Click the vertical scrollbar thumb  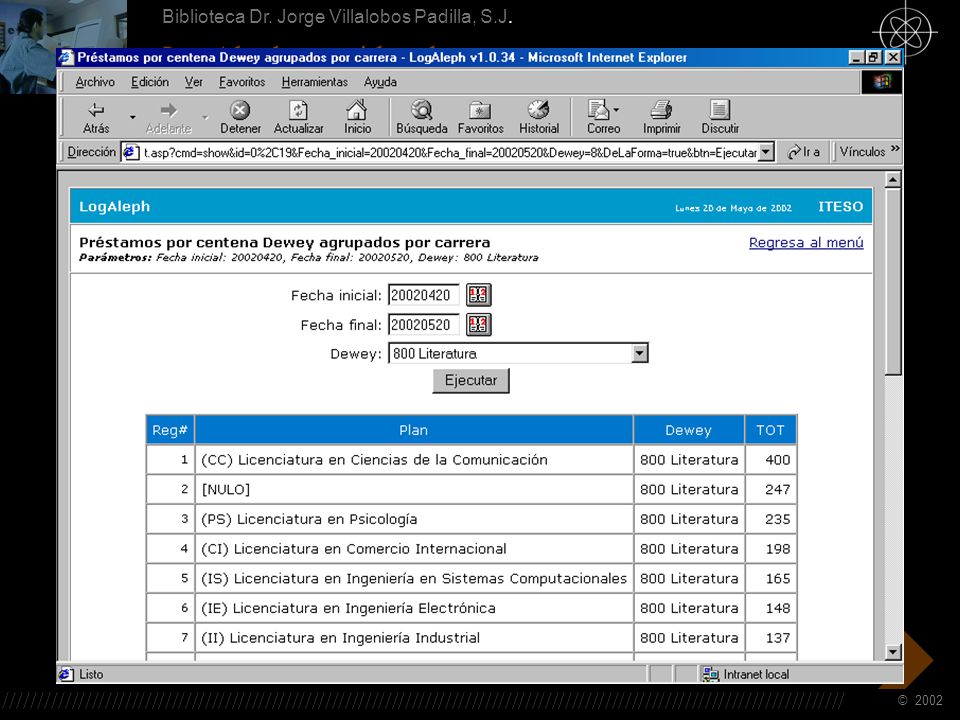(x=893, y=282)
